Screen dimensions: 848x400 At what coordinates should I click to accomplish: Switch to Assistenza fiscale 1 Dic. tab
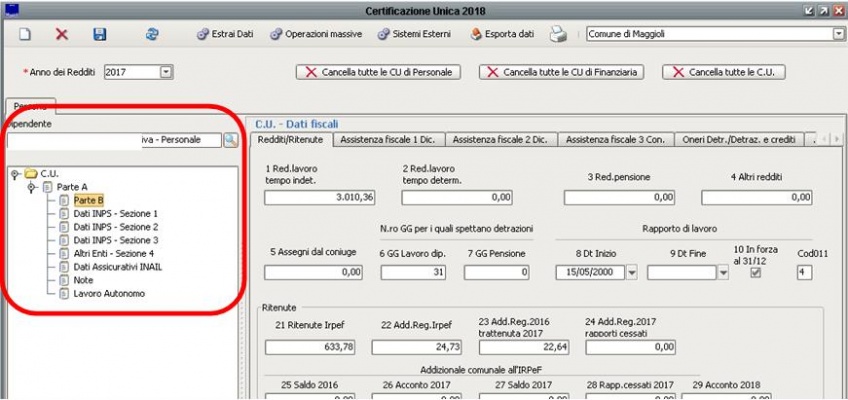389,139
